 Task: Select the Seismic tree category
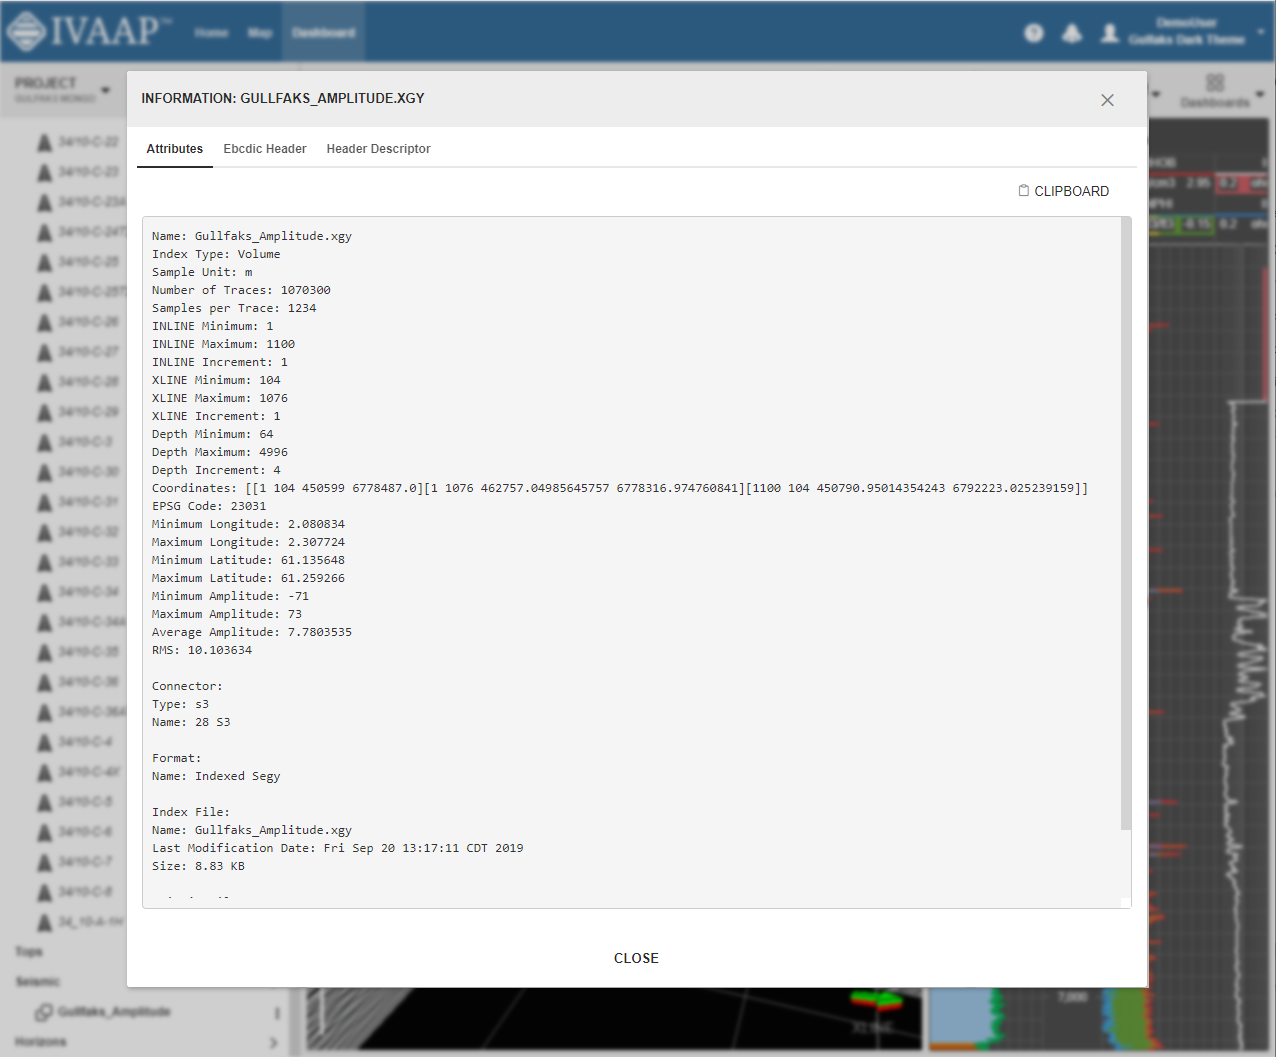pos(38,982)
